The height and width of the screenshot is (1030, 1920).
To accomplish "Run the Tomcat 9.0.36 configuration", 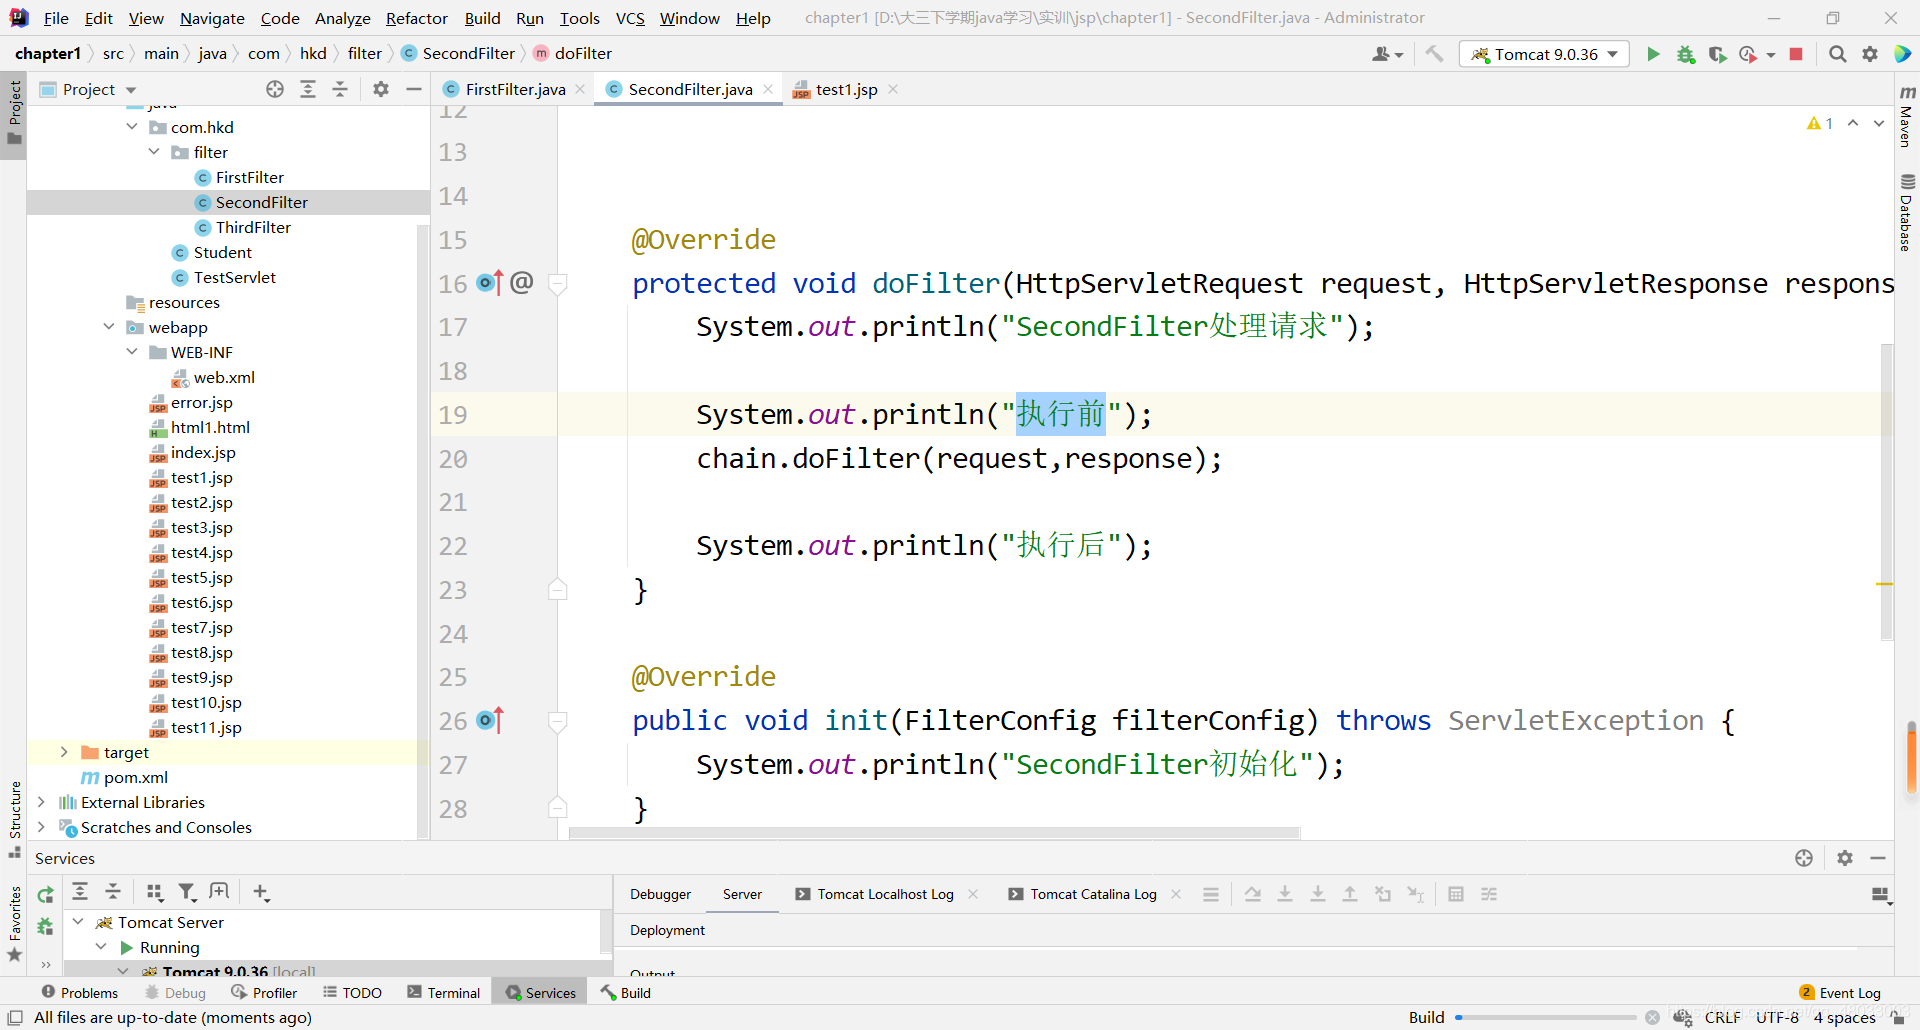I will tap(1653, 54).
